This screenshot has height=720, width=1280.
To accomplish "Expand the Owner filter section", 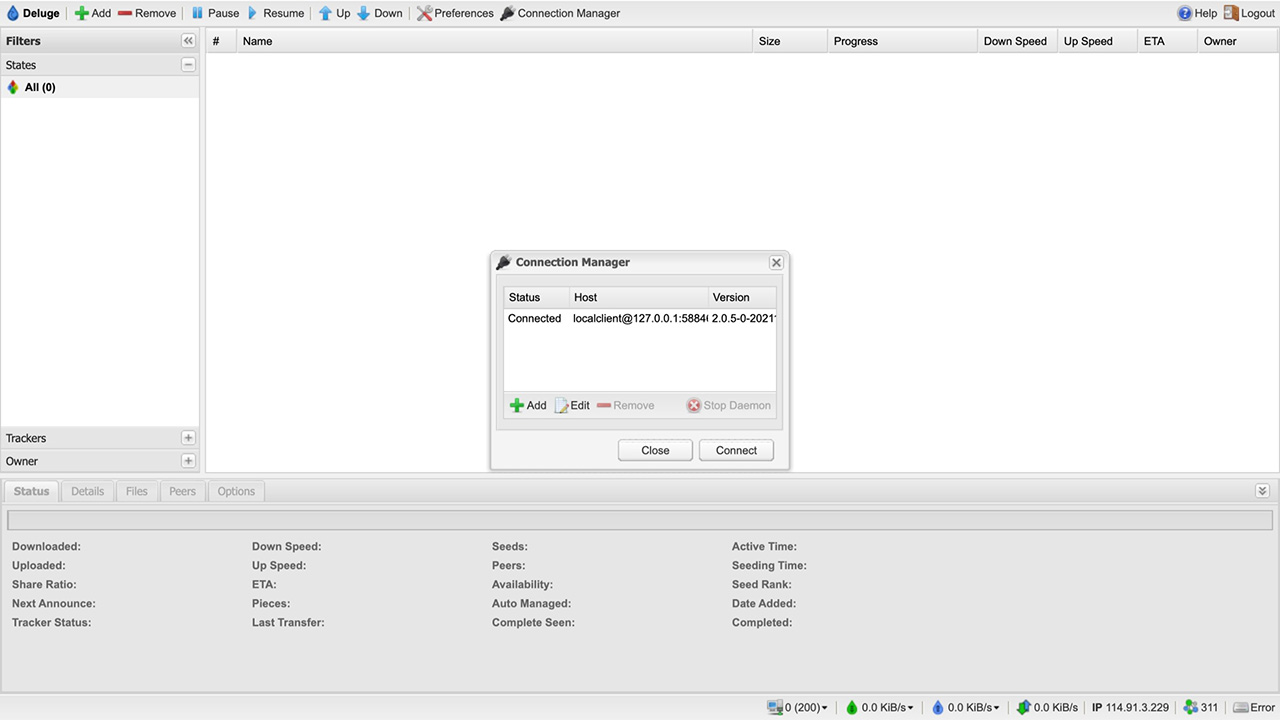I will coord(188,461).
